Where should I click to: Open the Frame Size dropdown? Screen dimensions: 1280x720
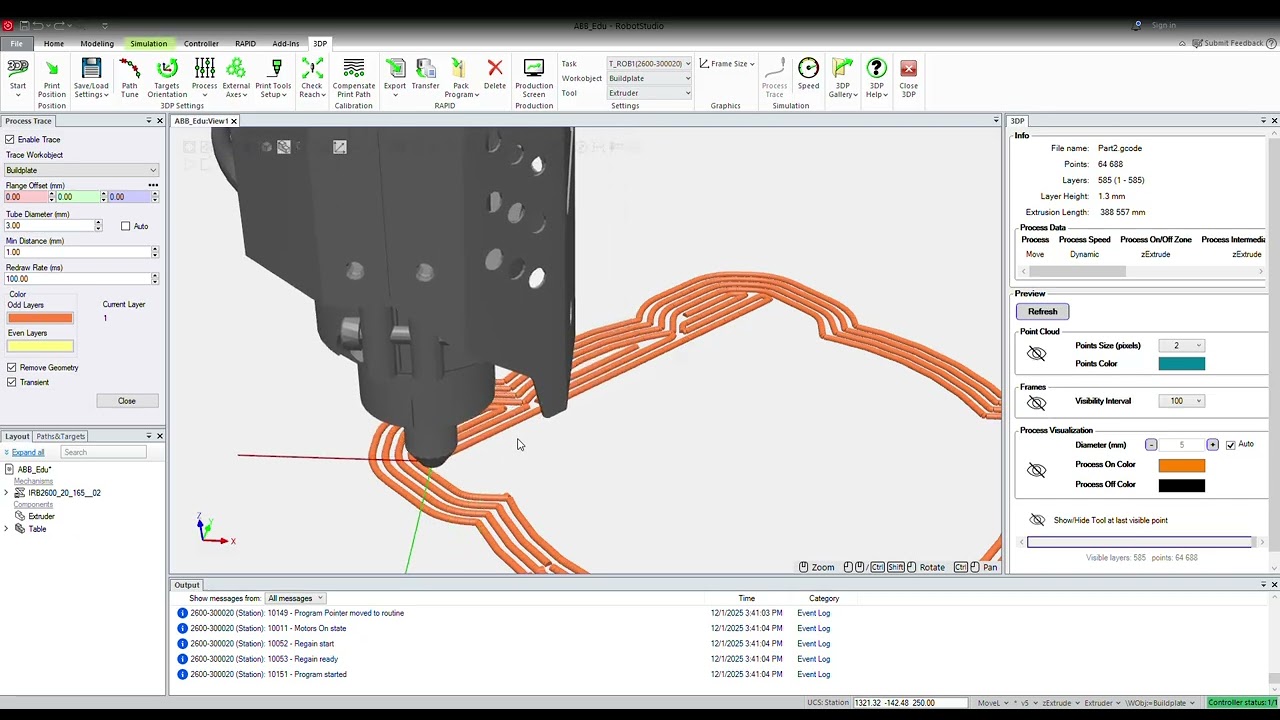point(727,63)
